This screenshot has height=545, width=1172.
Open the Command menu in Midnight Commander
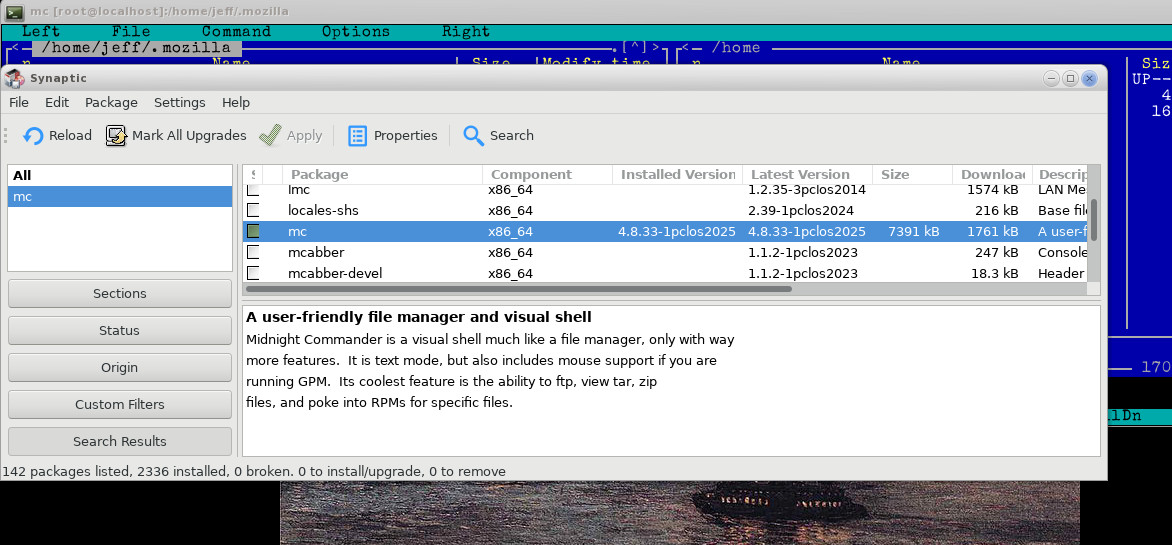click(236, 31)
